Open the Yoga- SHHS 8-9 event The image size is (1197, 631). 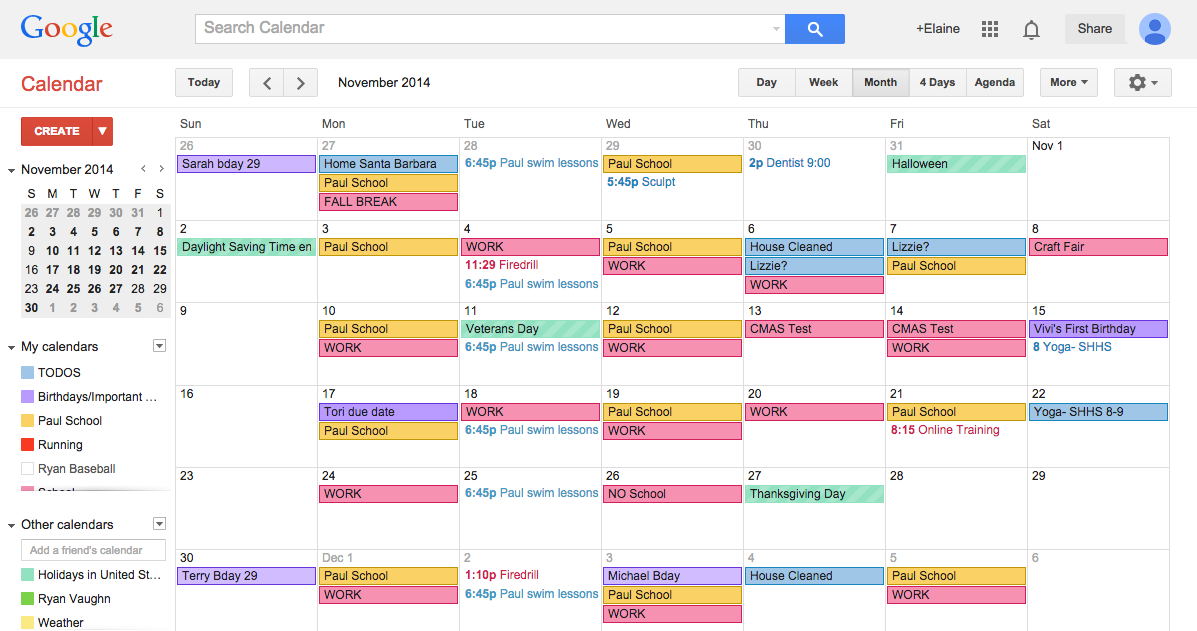(x=1098, y=412)
